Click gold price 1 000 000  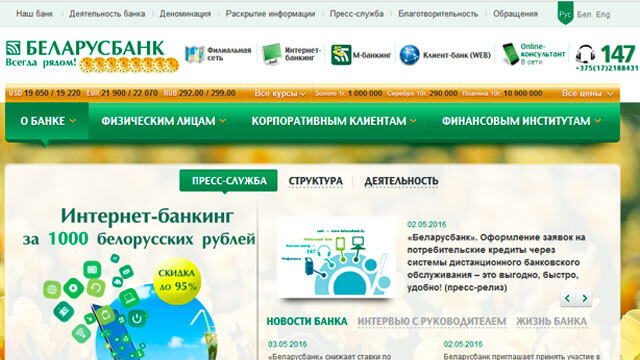pos(365,93)
